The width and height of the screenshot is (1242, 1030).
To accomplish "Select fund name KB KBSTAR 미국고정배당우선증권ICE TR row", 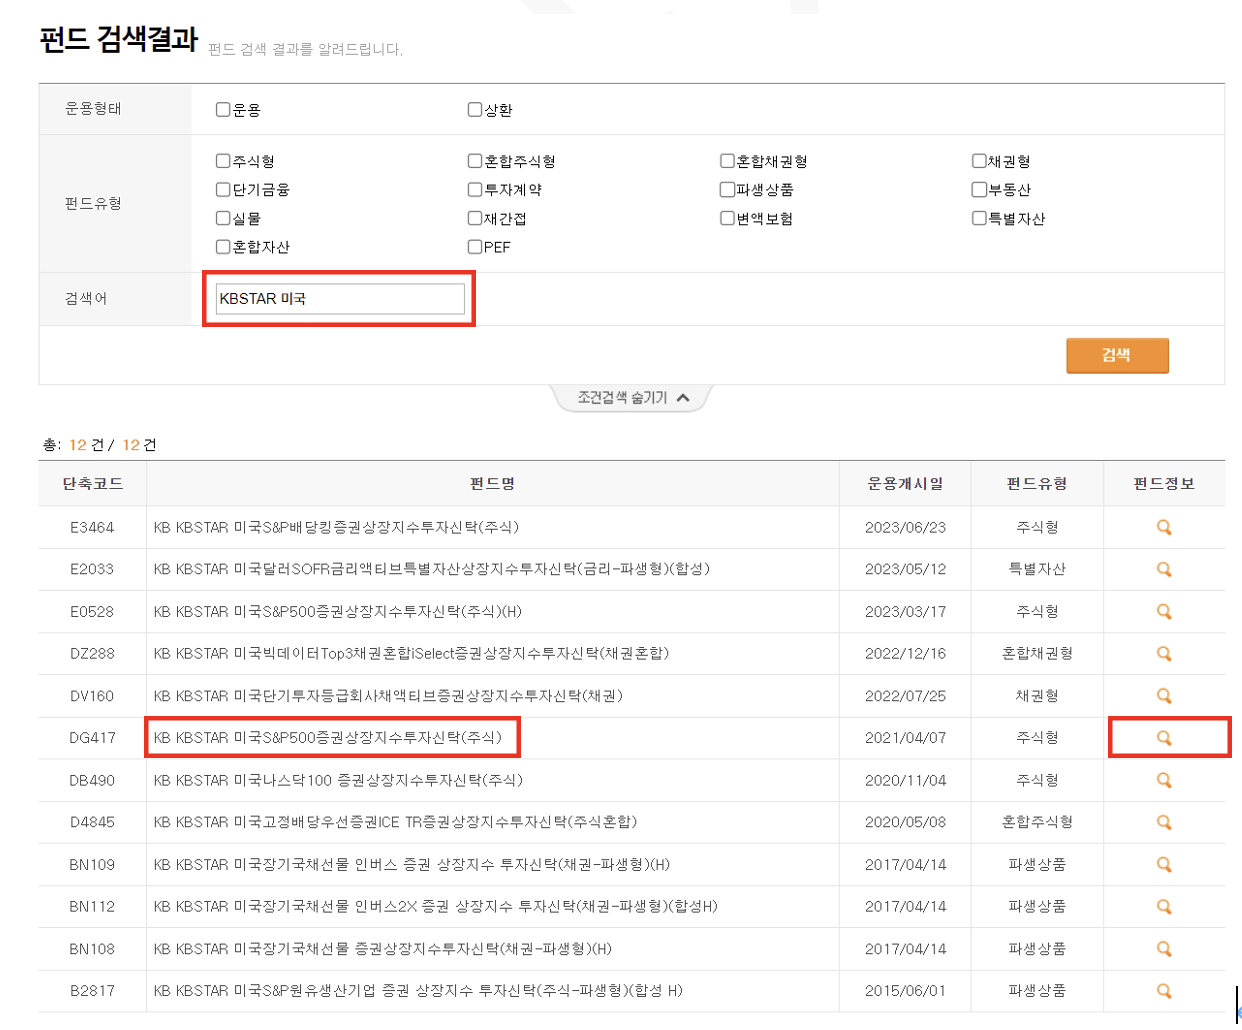I will coord(395,822).
